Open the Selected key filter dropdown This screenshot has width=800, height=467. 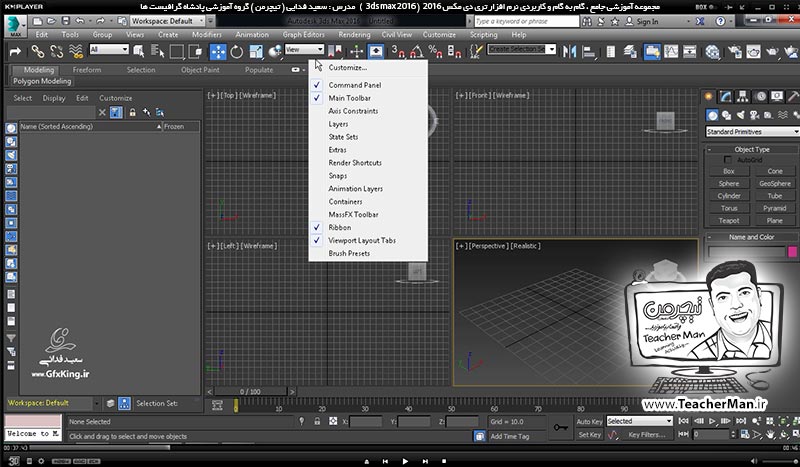[639, 421]
